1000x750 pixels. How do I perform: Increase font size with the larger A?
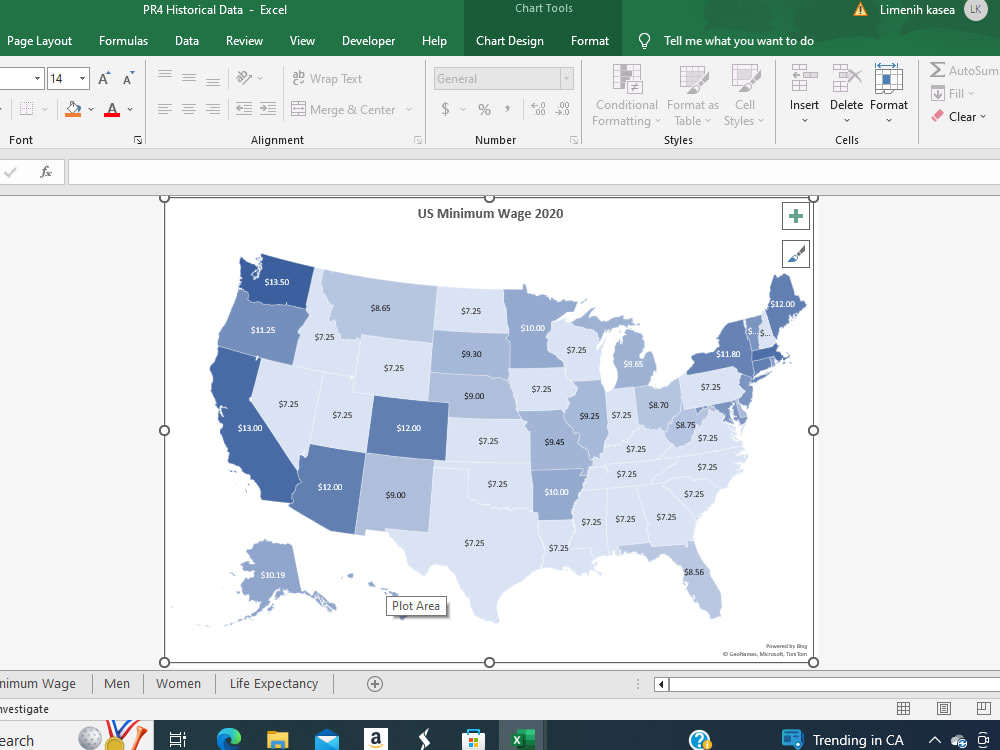(x=103, y=78)
